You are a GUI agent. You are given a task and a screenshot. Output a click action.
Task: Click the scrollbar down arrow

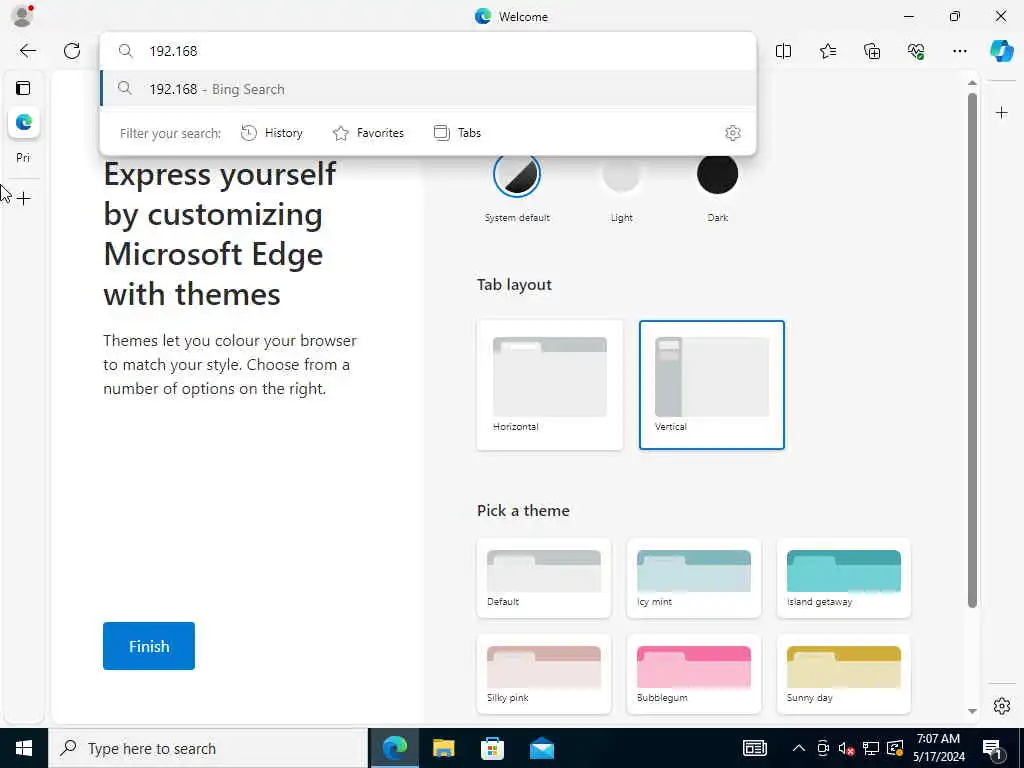coord(972,711)
